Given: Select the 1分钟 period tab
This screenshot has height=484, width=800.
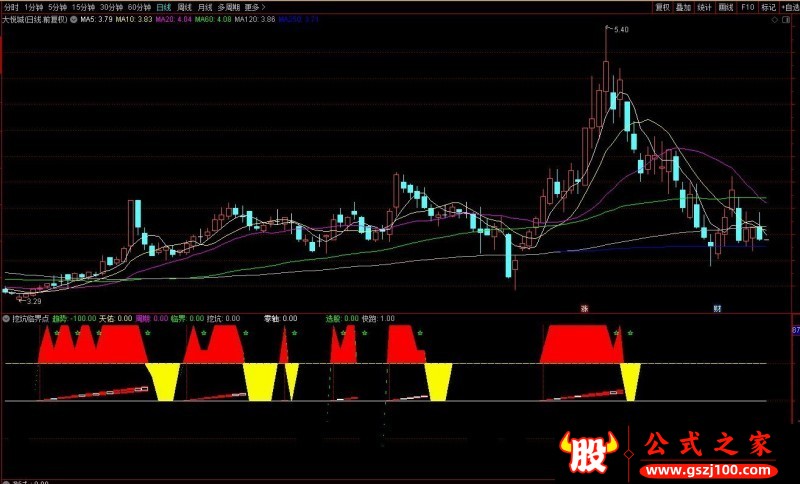Looking at the screenshot, I should pos(33,7).
